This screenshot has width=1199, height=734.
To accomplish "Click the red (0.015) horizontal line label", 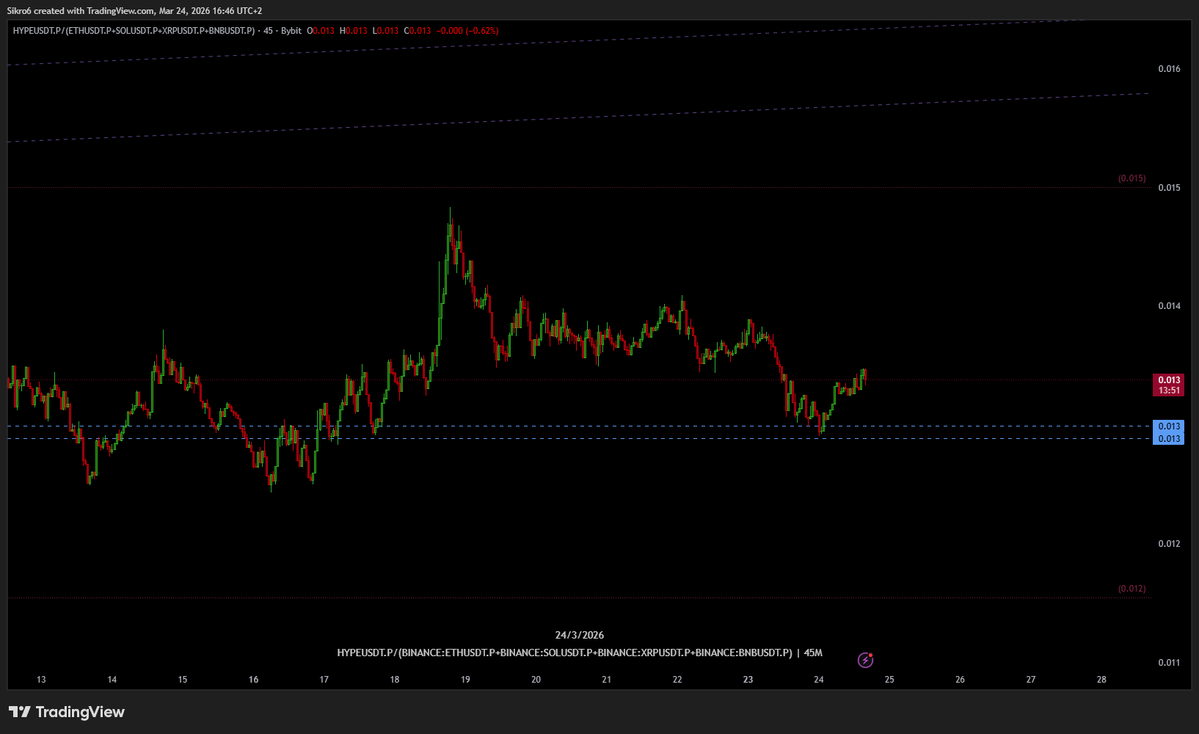I will click(x=1132, y=178).
